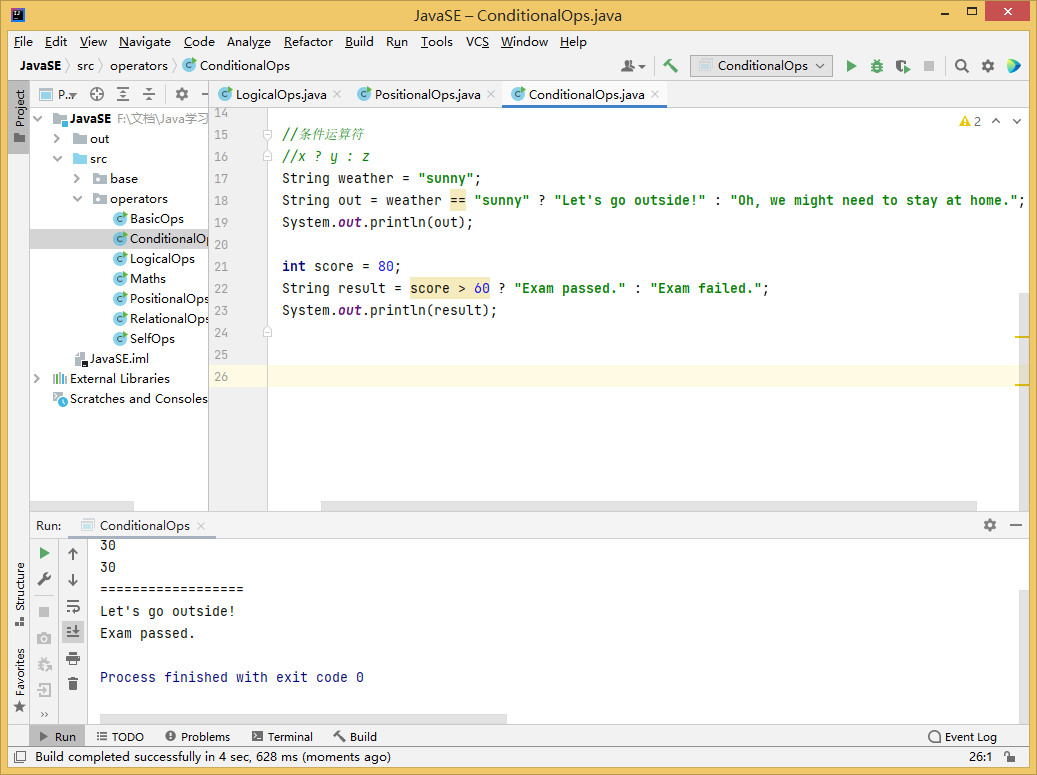This screenshot has height=775, width=1037.
Task: Build the project using the hammer icon
Action: tap(671, 66)
